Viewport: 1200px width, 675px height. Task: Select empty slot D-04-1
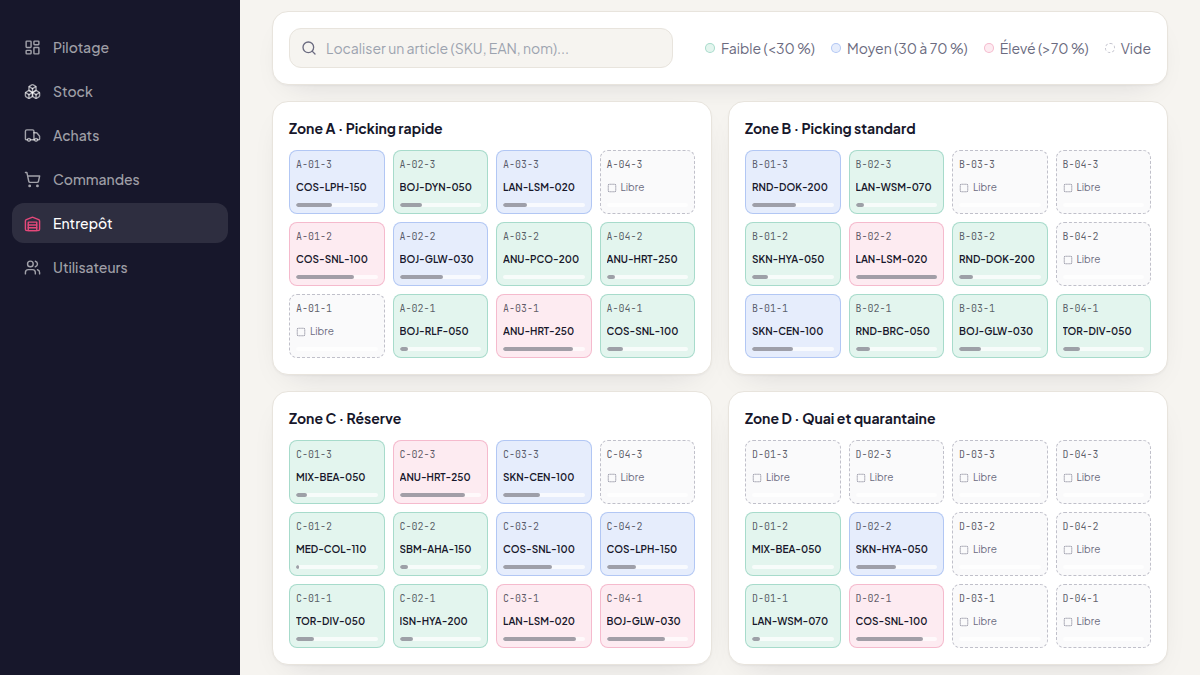(x=1103, y=616)
